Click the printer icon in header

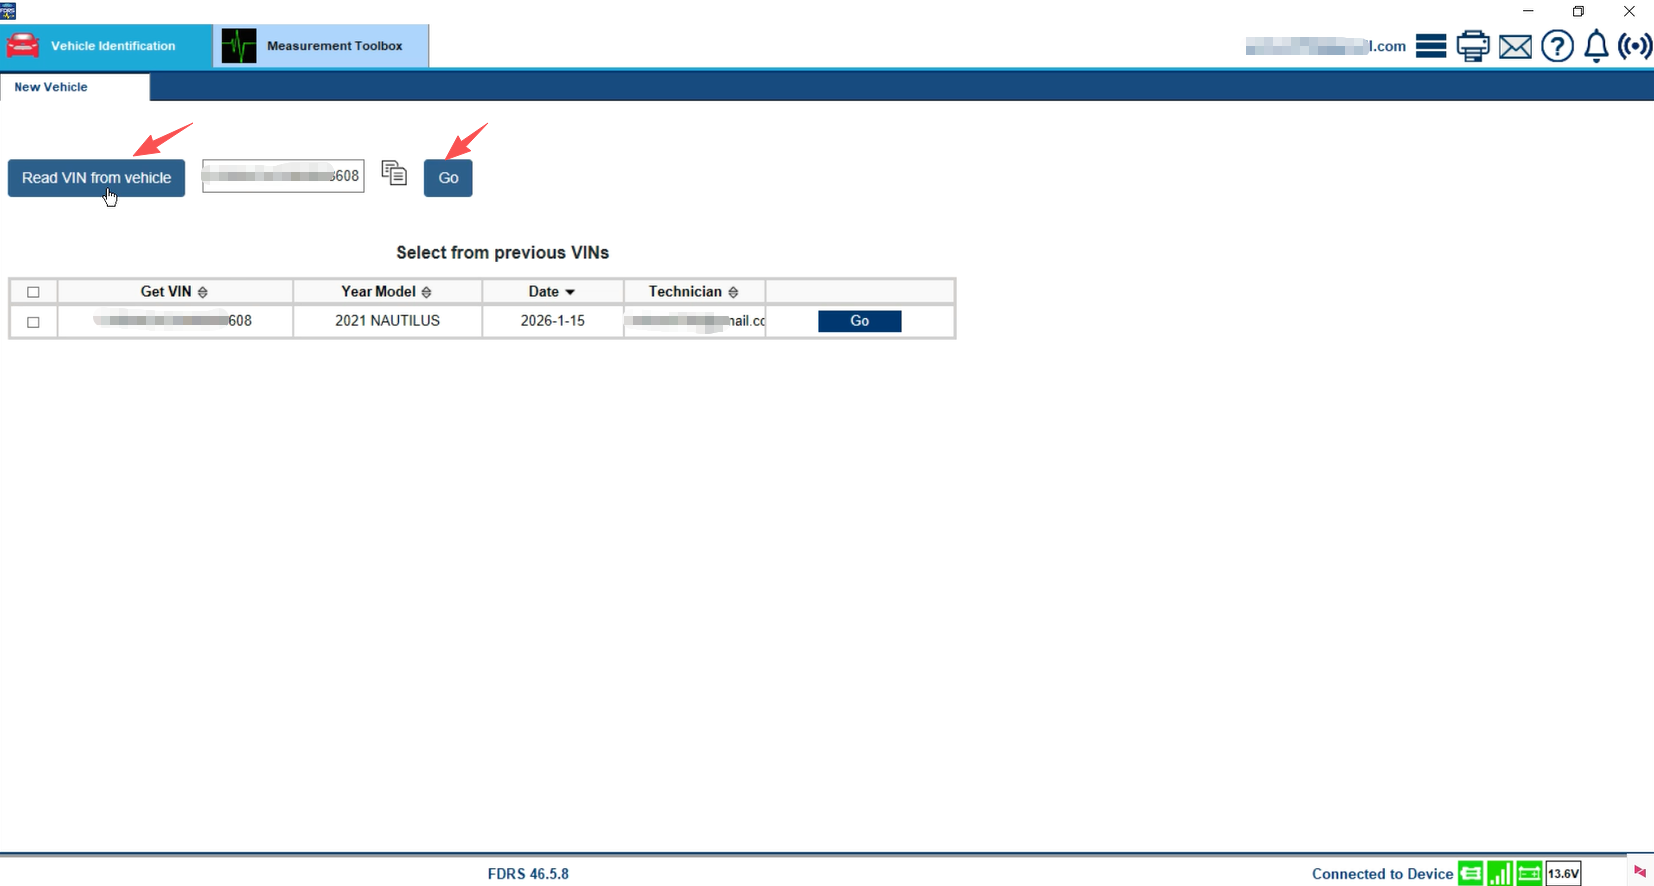tap(1473, 46)
